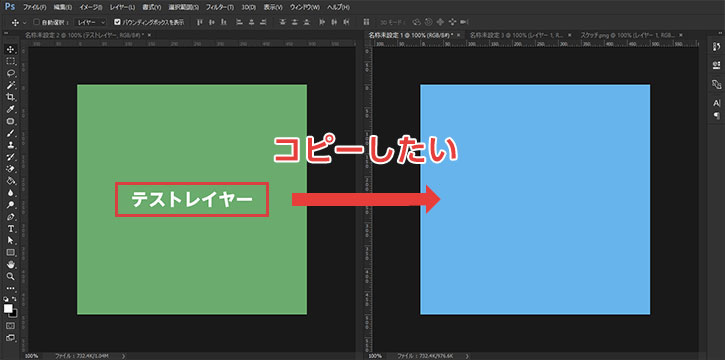The image size is (725, 360).
Task: Select the Zoom magnifier tool
Action: (x=11, y=276)
